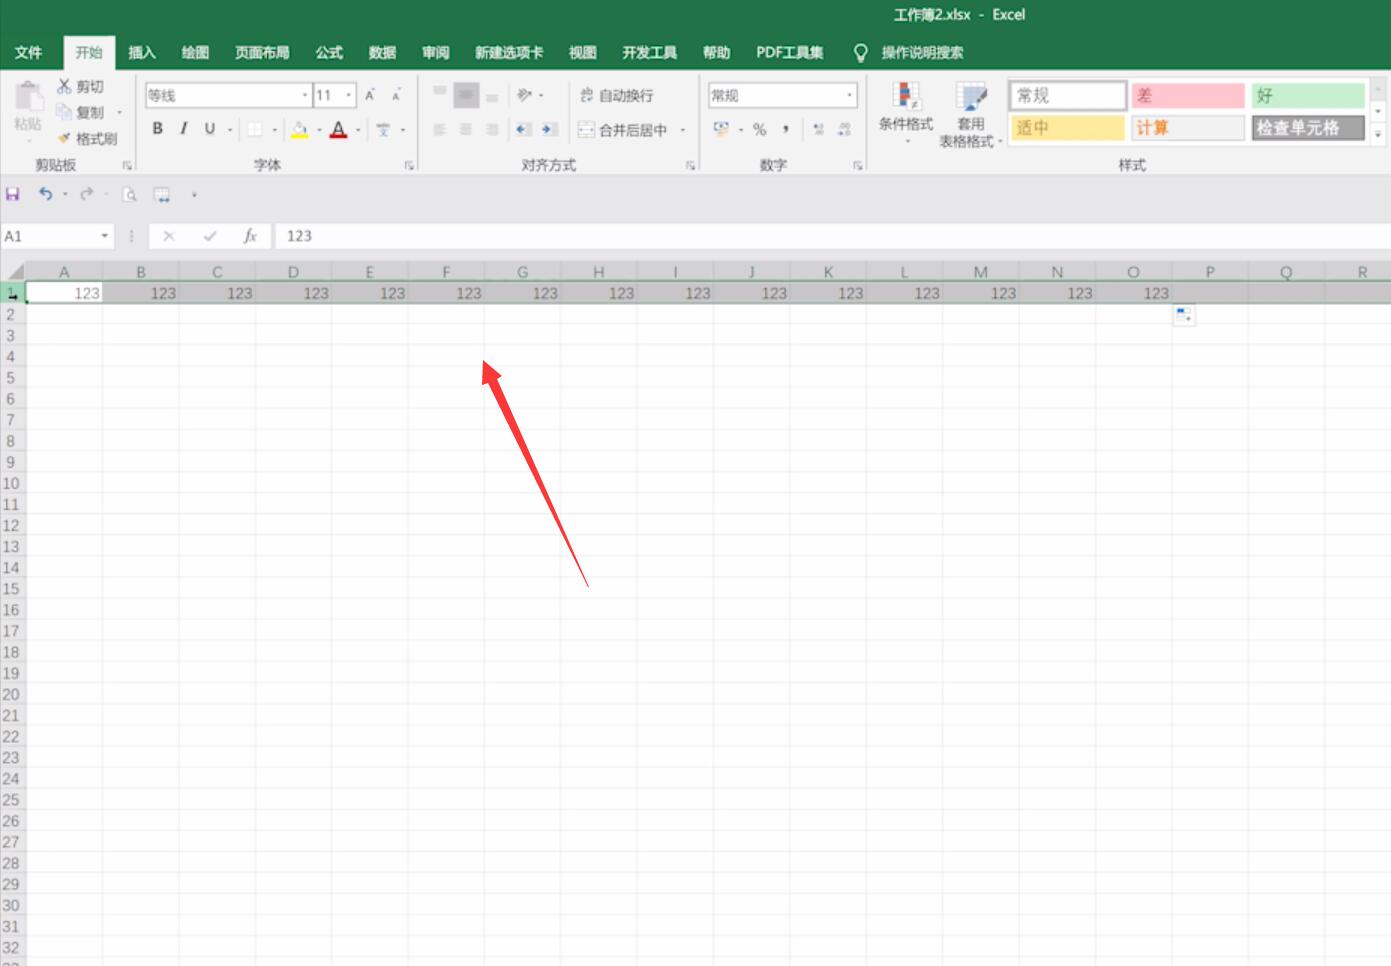The height and width of the screenshot is (966, 1391).
Task: Click the text orientation icon
Action: [x=524, y=95]
